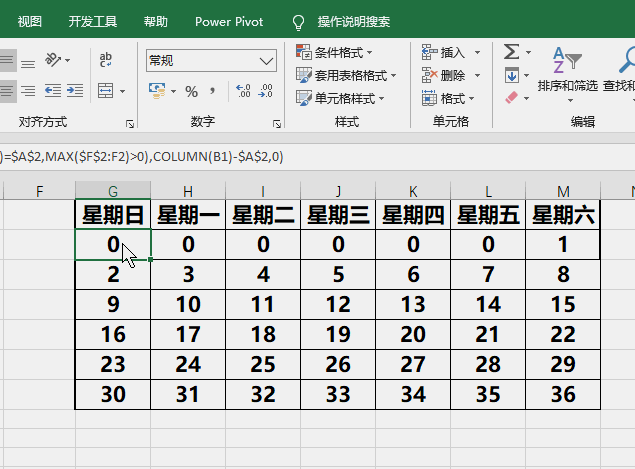Open 对齐方式 dialog launcher

point(130,124)
